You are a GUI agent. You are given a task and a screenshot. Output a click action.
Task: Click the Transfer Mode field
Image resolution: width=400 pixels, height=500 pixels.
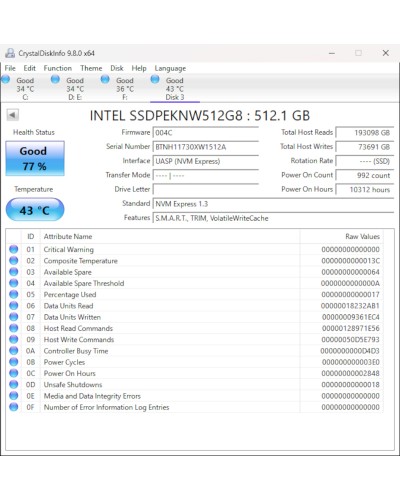click(206, 175)
